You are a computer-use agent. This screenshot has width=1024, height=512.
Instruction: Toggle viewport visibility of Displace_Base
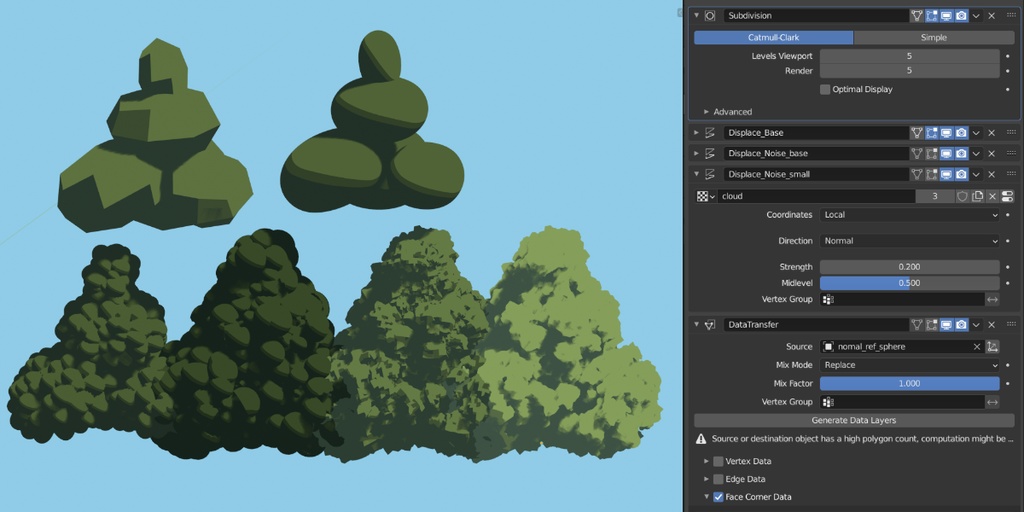(946, 133)
